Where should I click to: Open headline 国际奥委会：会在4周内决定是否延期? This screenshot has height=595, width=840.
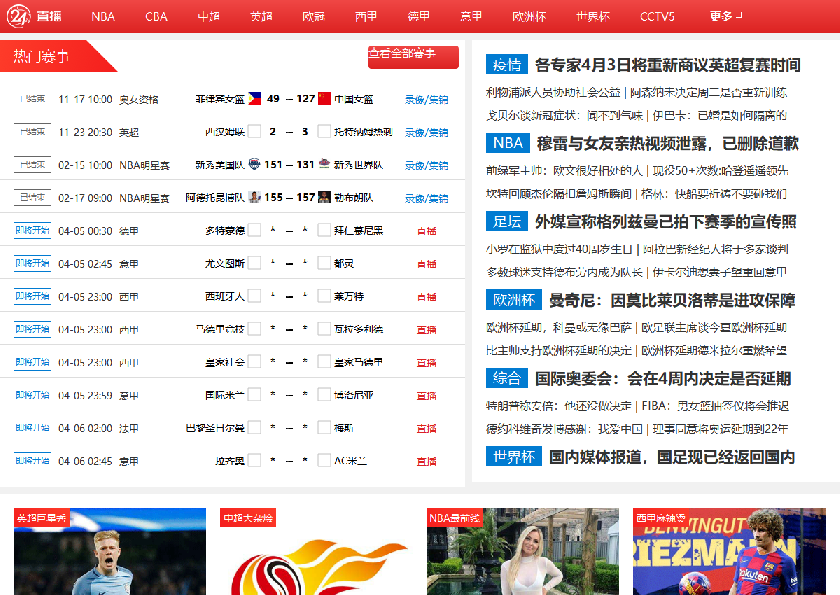663,378
